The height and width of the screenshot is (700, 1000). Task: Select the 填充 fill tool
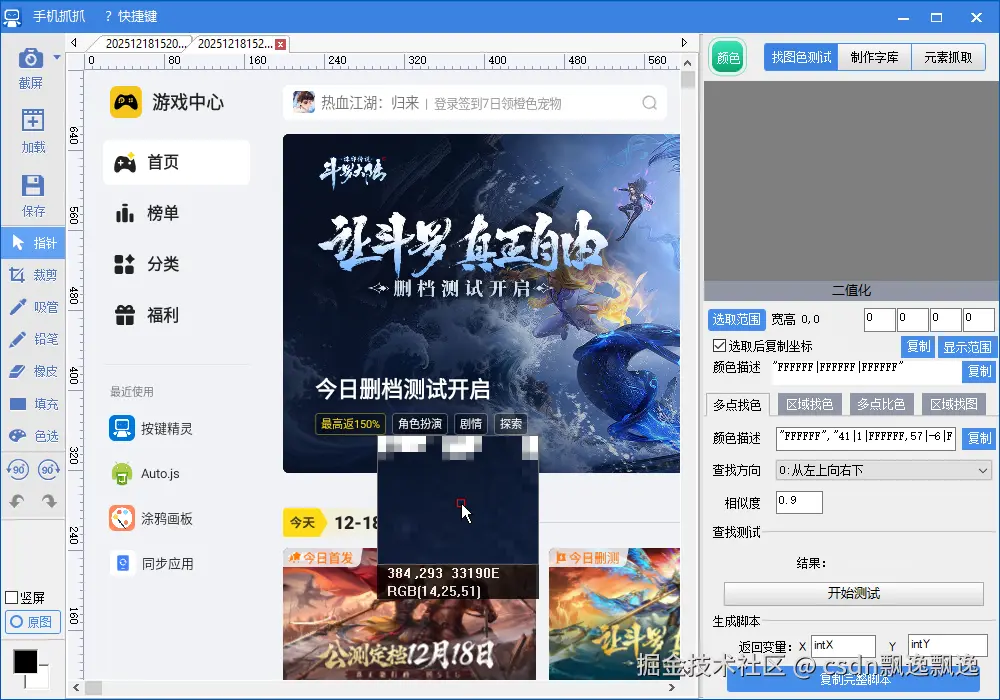coord(33,404)
